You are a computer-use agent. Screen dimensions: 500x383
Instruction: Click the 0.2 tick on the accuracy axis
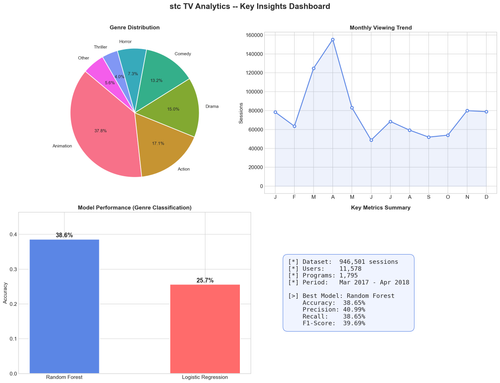point(13,304)
